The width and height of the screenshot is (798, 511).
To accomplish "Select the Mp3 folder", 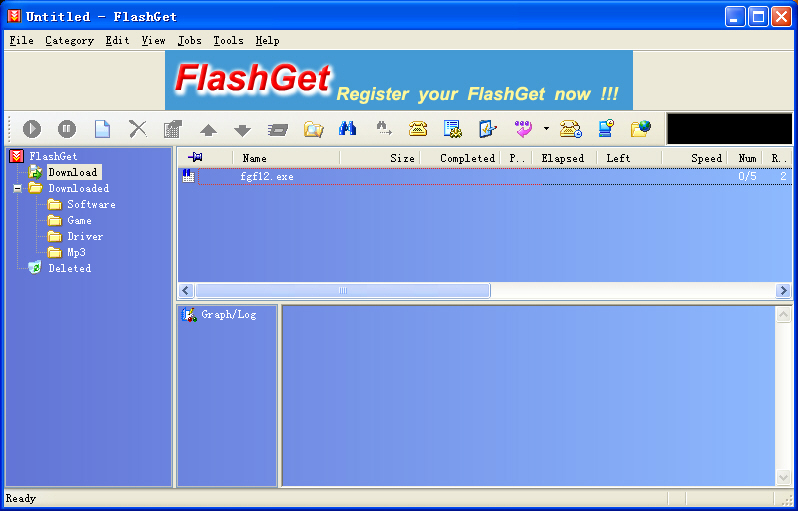I will (x=76, y=252).
